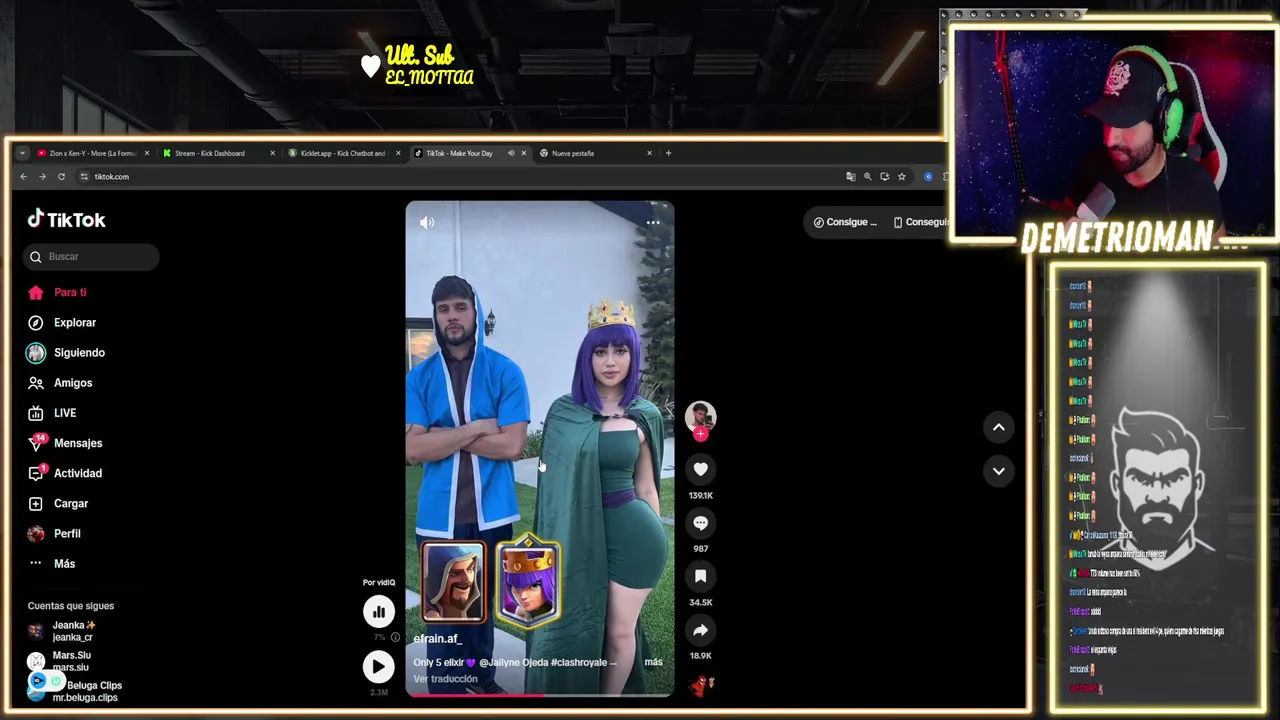This screenshot has width=1280, height=720.
Task: Click the TikTok logo
Action: (66, 220)
